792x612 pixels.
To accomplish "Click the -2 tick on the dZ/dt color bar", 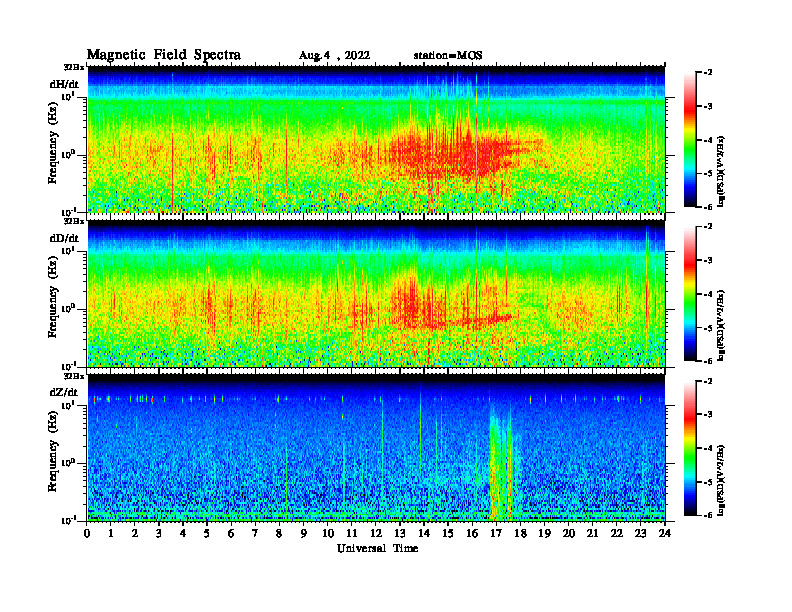I will tap(709, 382).
